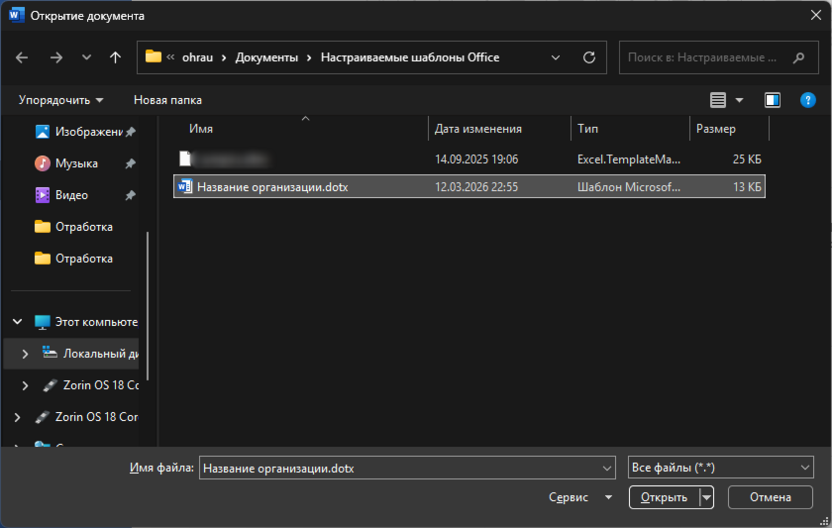
Task: Expand the address bar history dropdown
Action: pyautogui.click(x=555, y=57)
